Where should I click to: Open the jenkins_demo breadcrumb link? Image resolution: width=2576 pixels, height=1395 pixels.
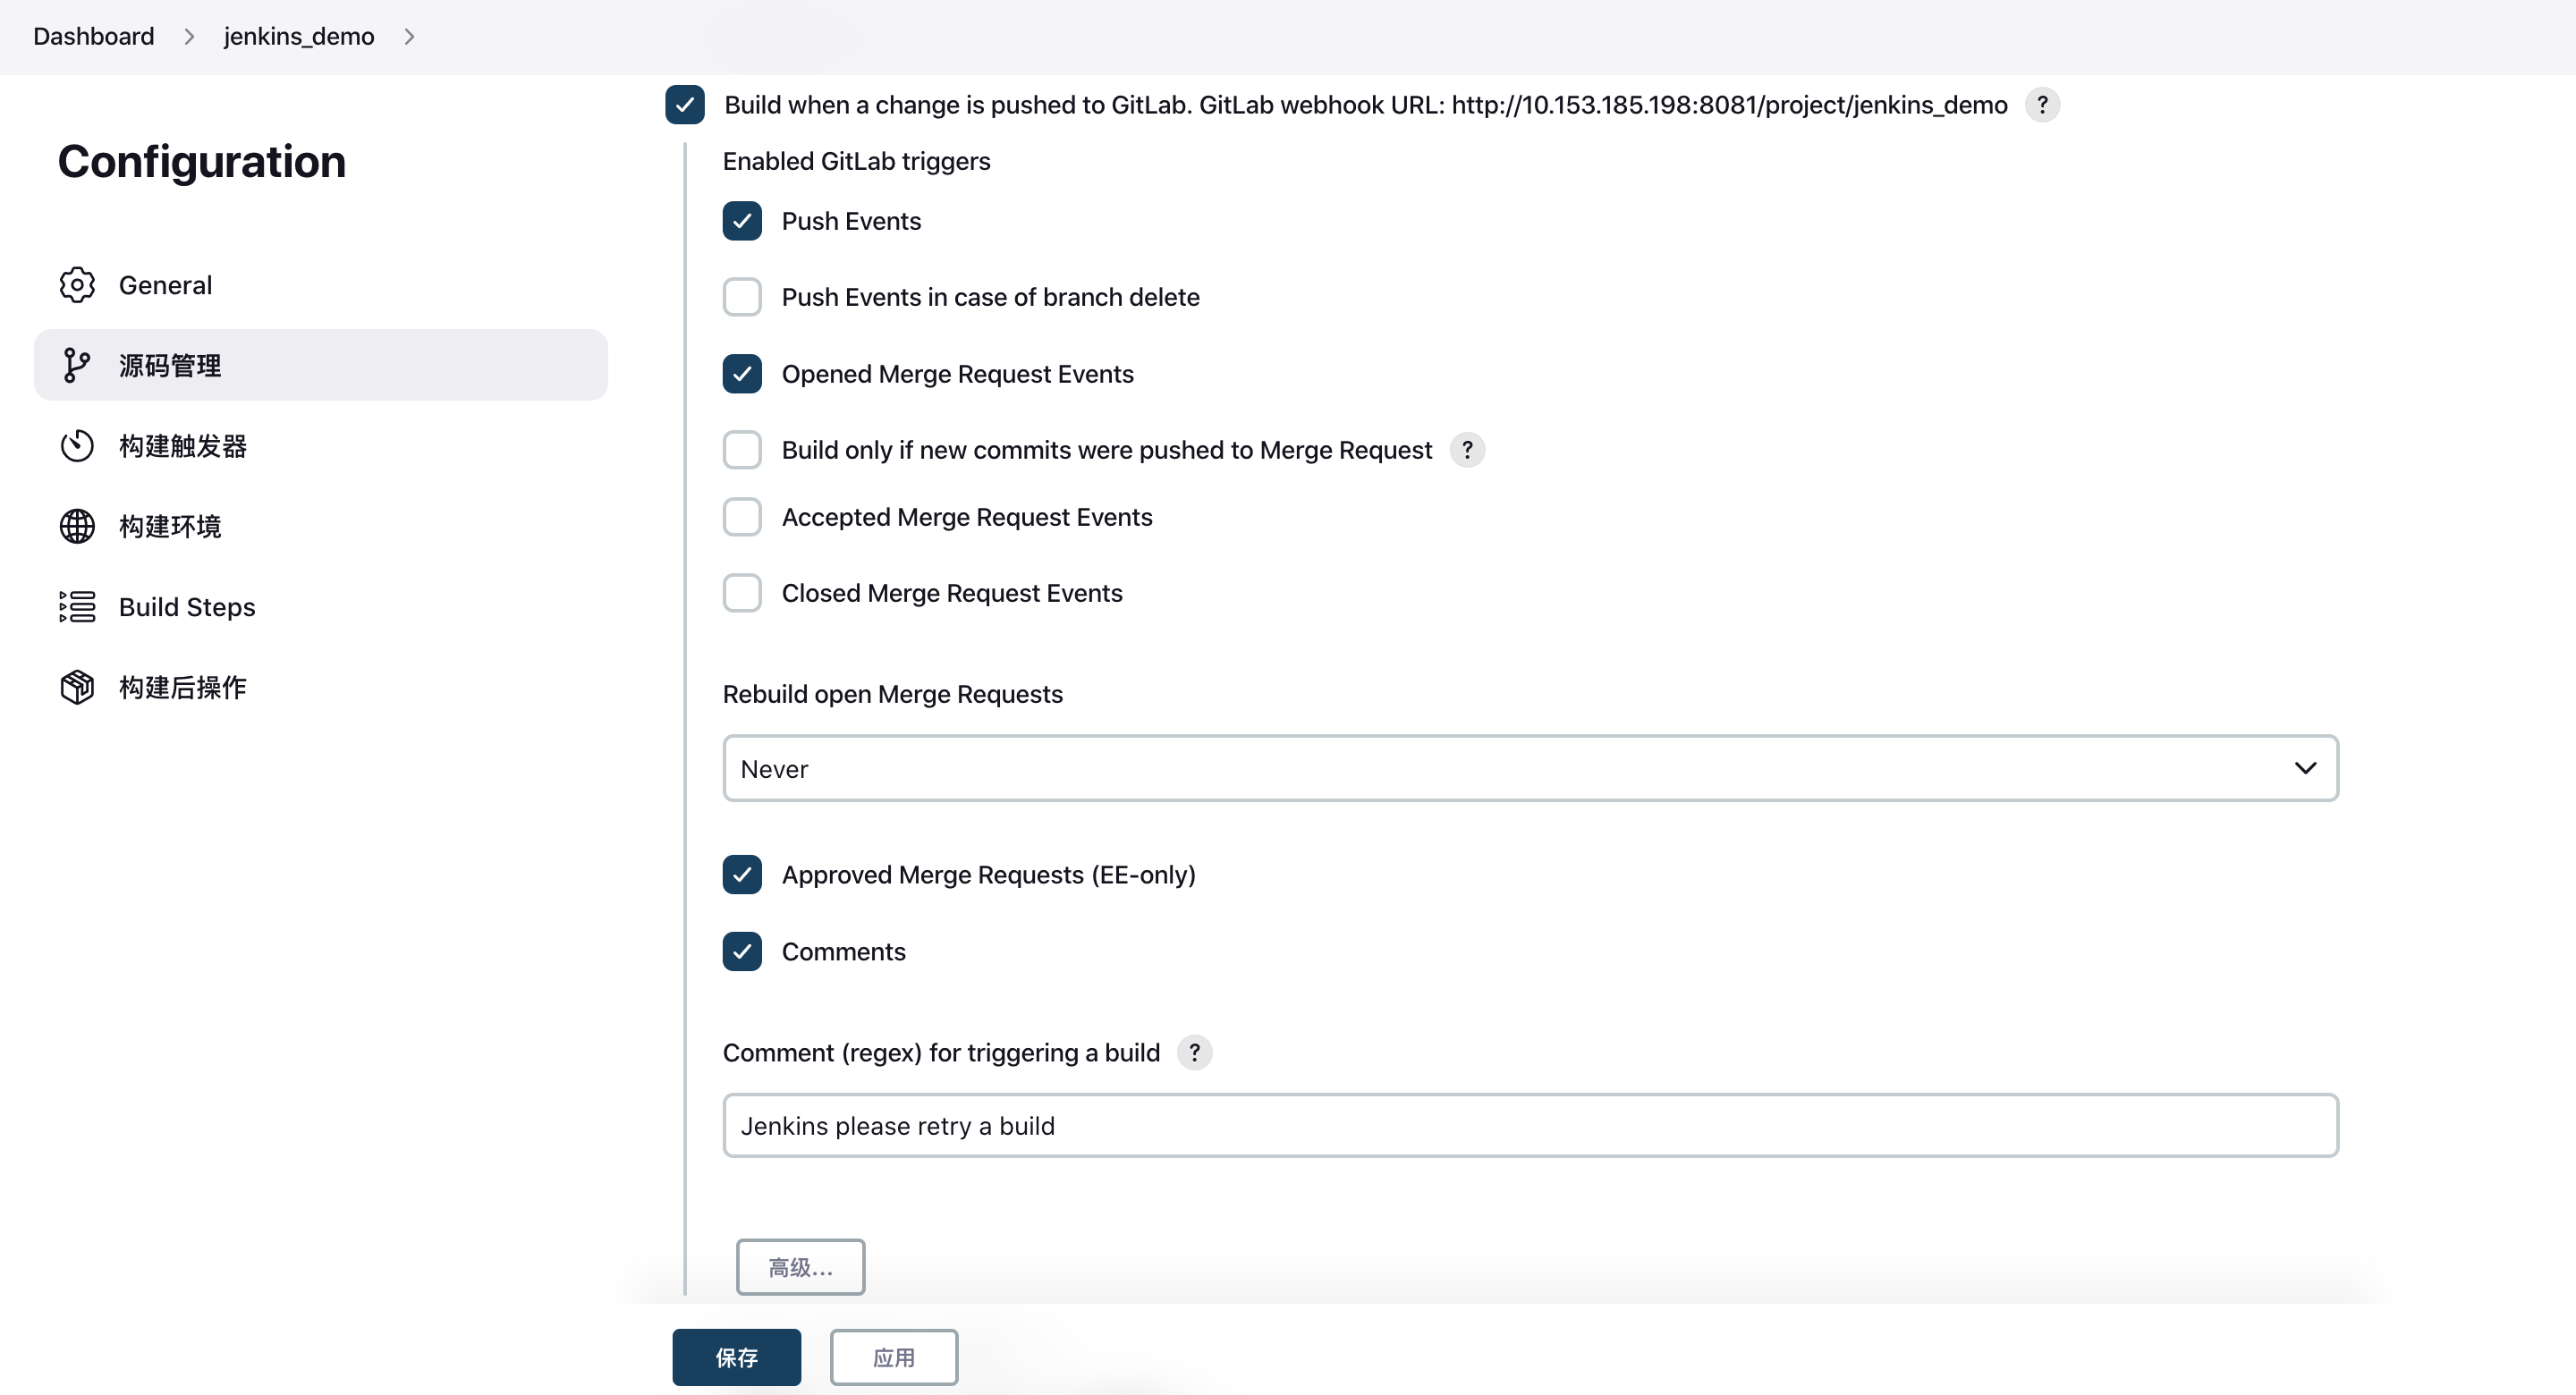[x=299, y=37]
